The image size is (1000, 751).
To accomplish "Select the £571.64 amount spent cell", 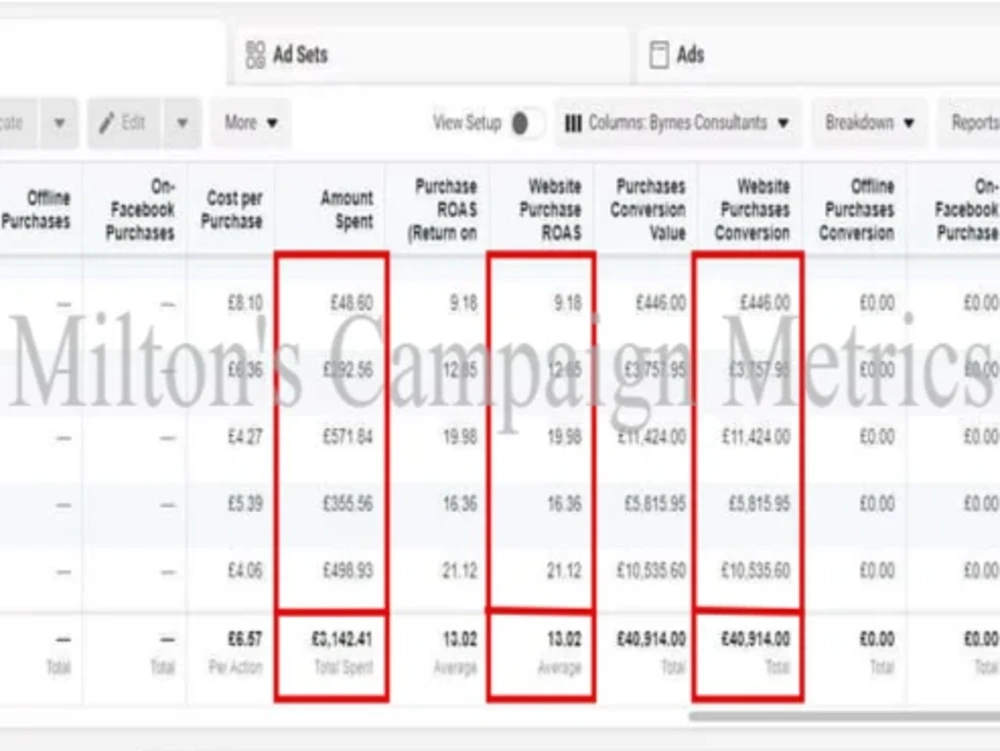I will pyautogui.click(x=348, y=437).
